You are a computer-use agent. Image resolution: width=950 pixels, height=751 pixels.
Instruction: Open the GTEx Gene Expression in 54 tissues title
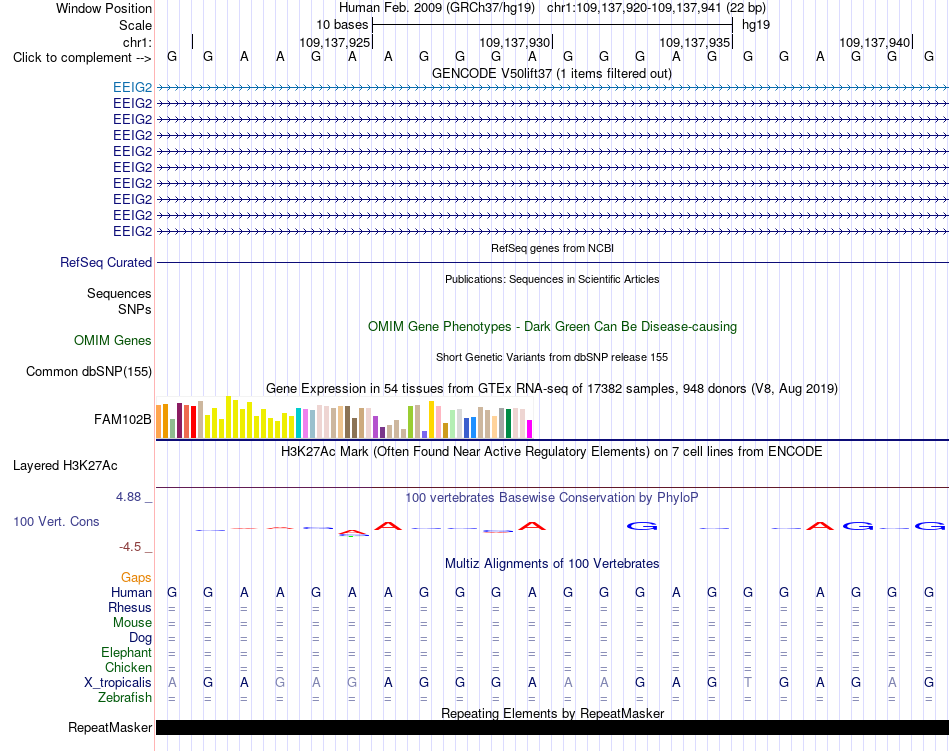(x=552, y=389)
